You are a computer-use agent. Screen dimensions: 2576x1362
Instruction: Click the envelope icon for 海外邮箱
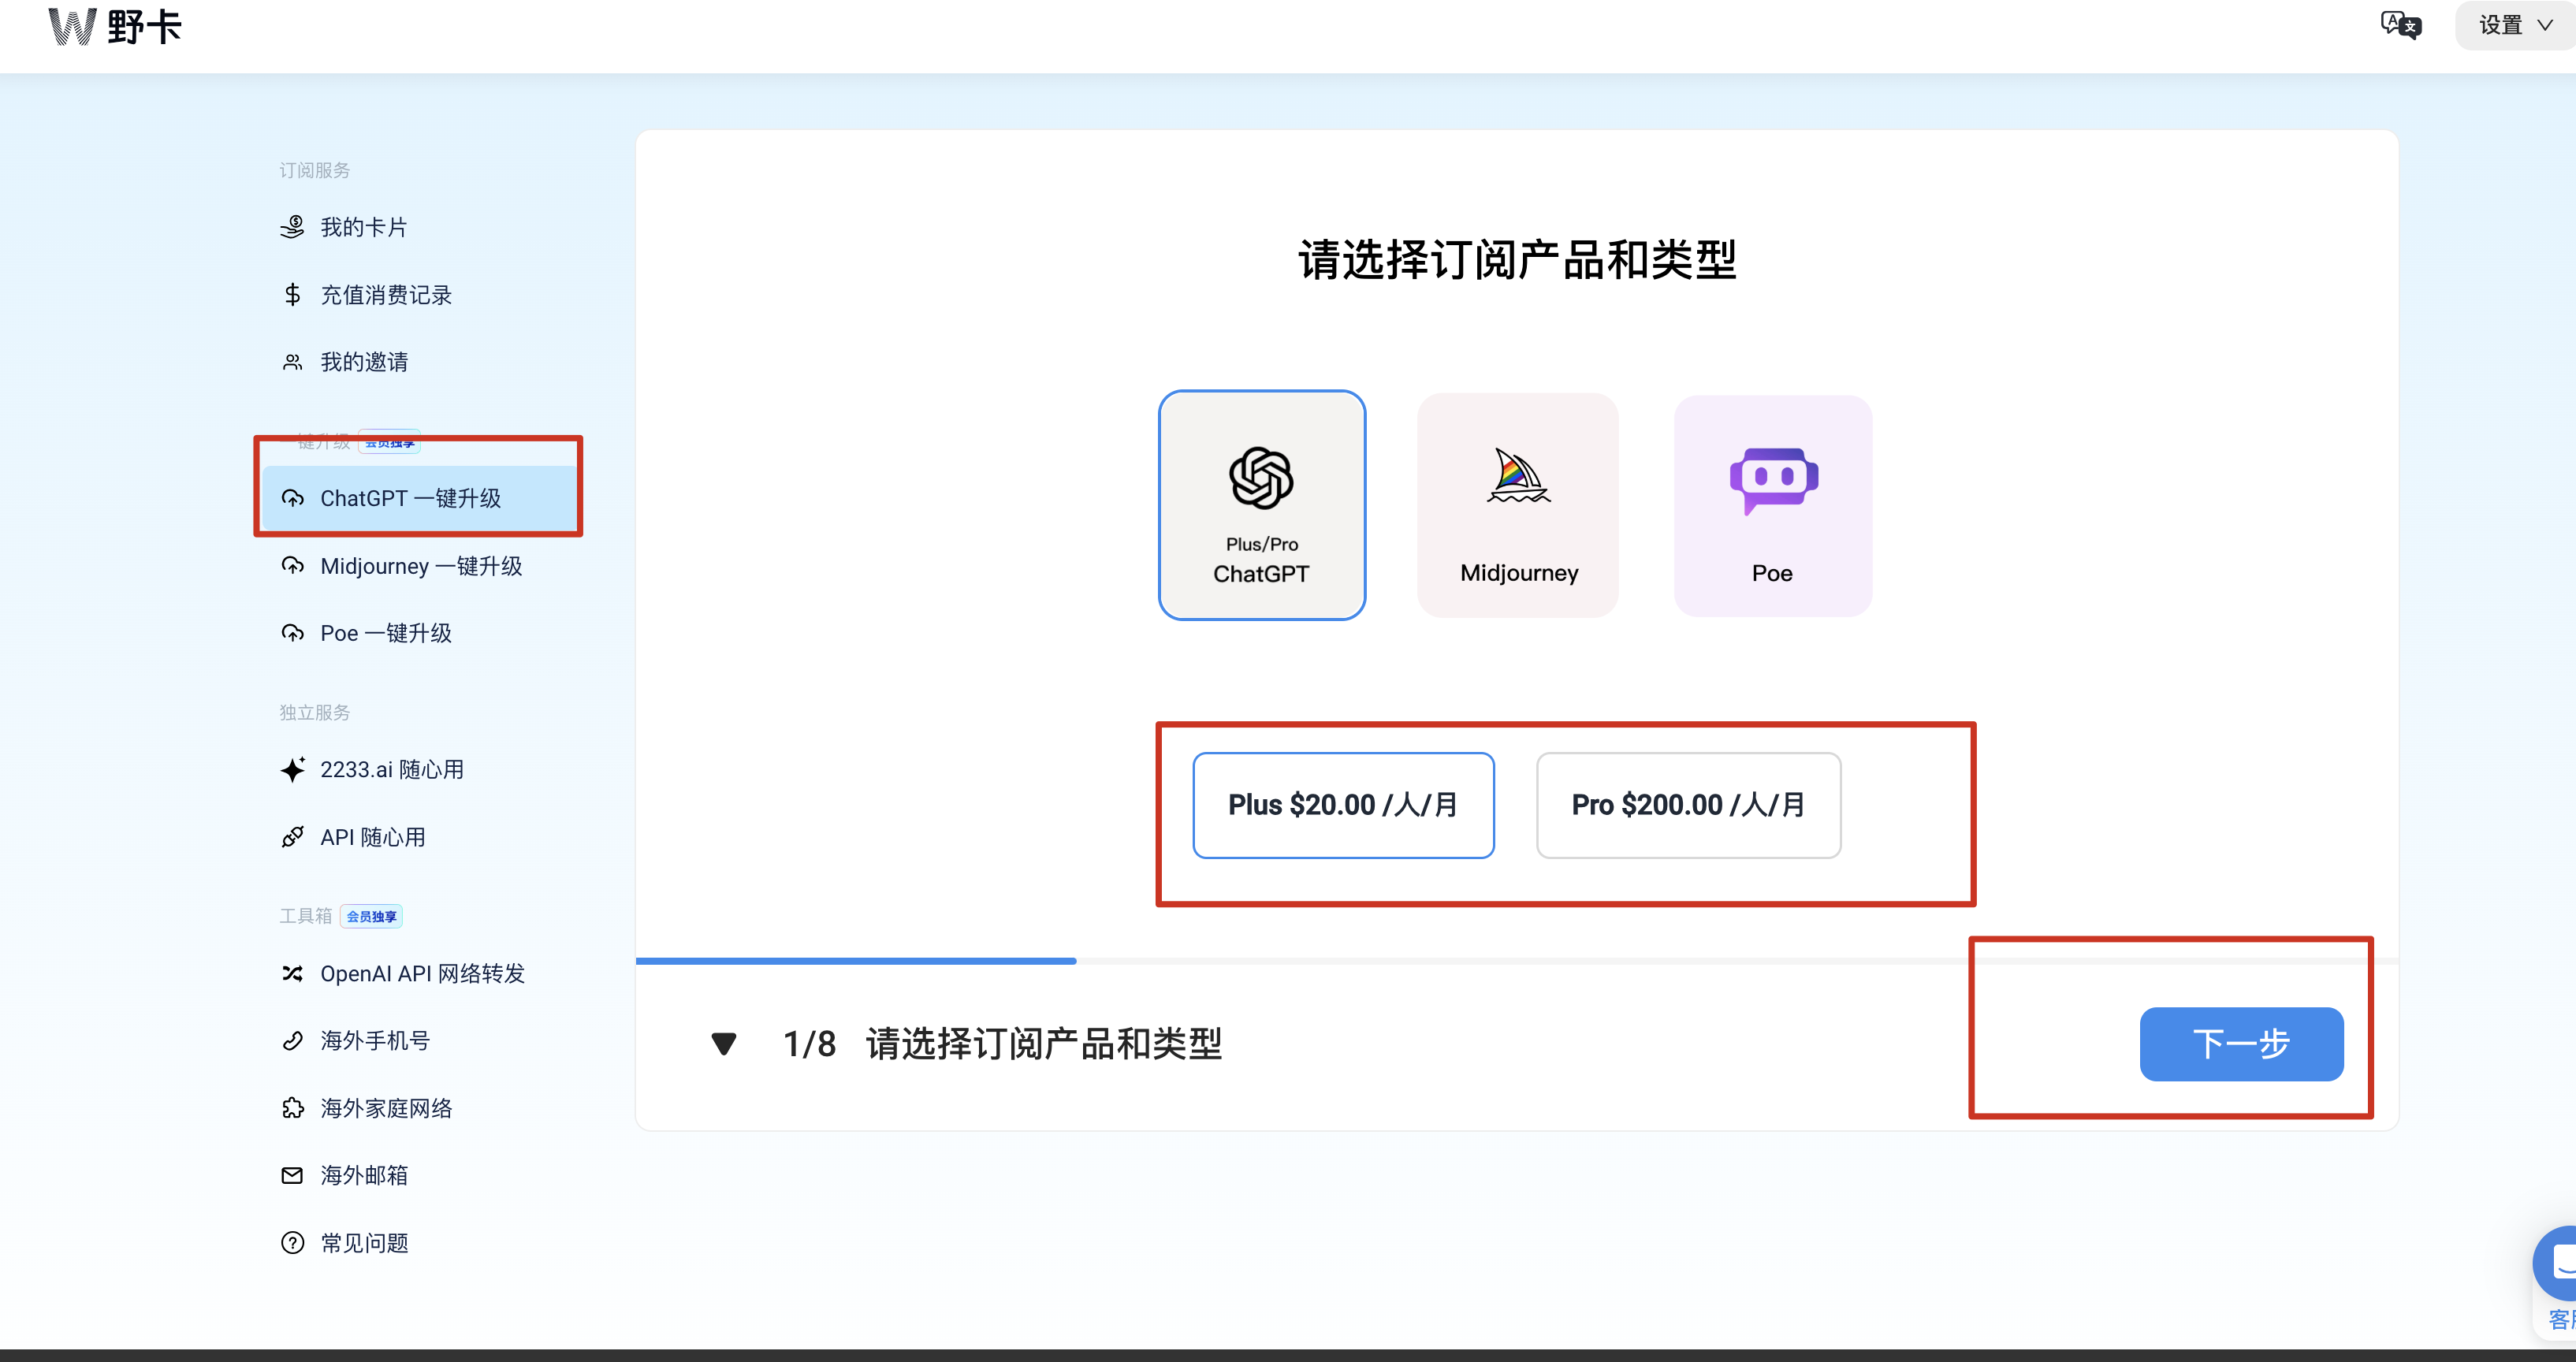coord(292,1175)
